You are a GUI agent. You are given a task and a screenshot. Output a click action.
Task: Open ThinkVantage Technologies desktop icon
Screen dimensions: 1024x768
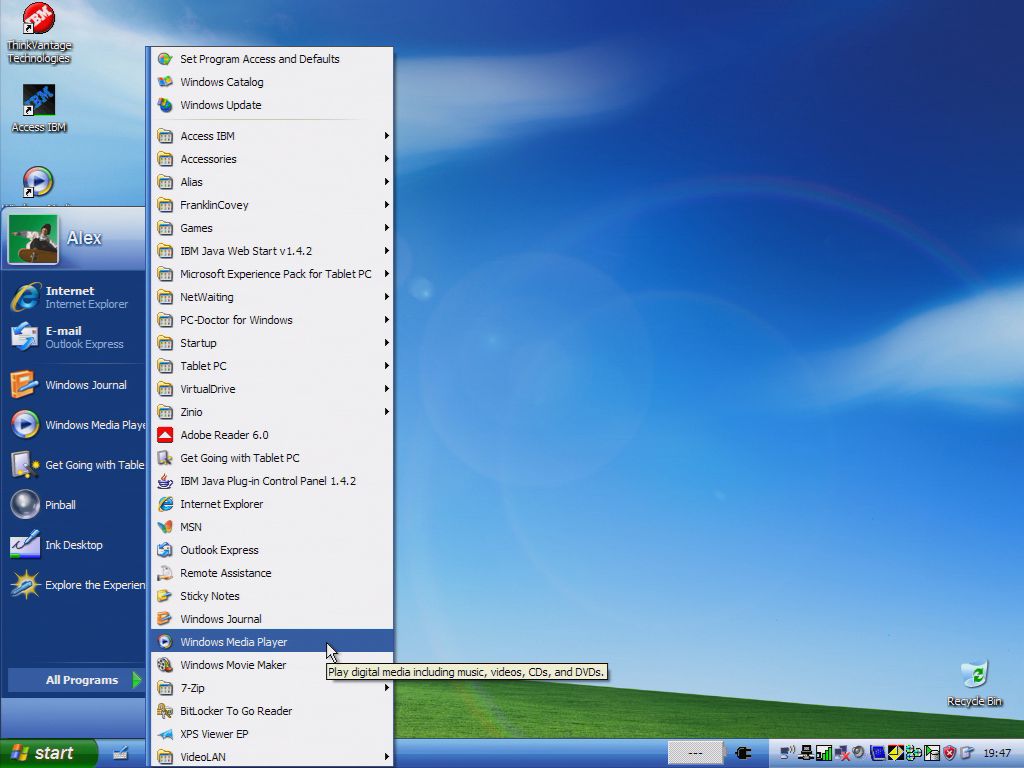click(x=39, y=20)
